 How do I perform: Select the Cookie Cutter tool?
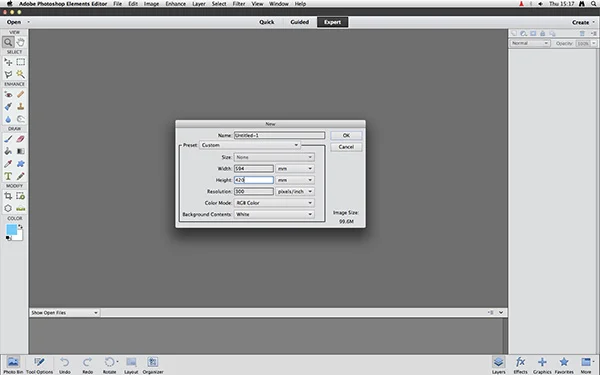(8, 208)
